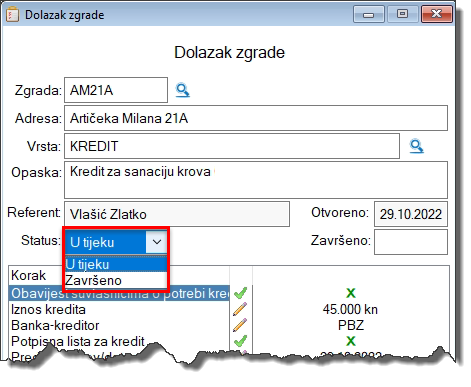The image size is (471, 387).
Task: Click the Opaska remark text box
Action: (x=256, y=180)
